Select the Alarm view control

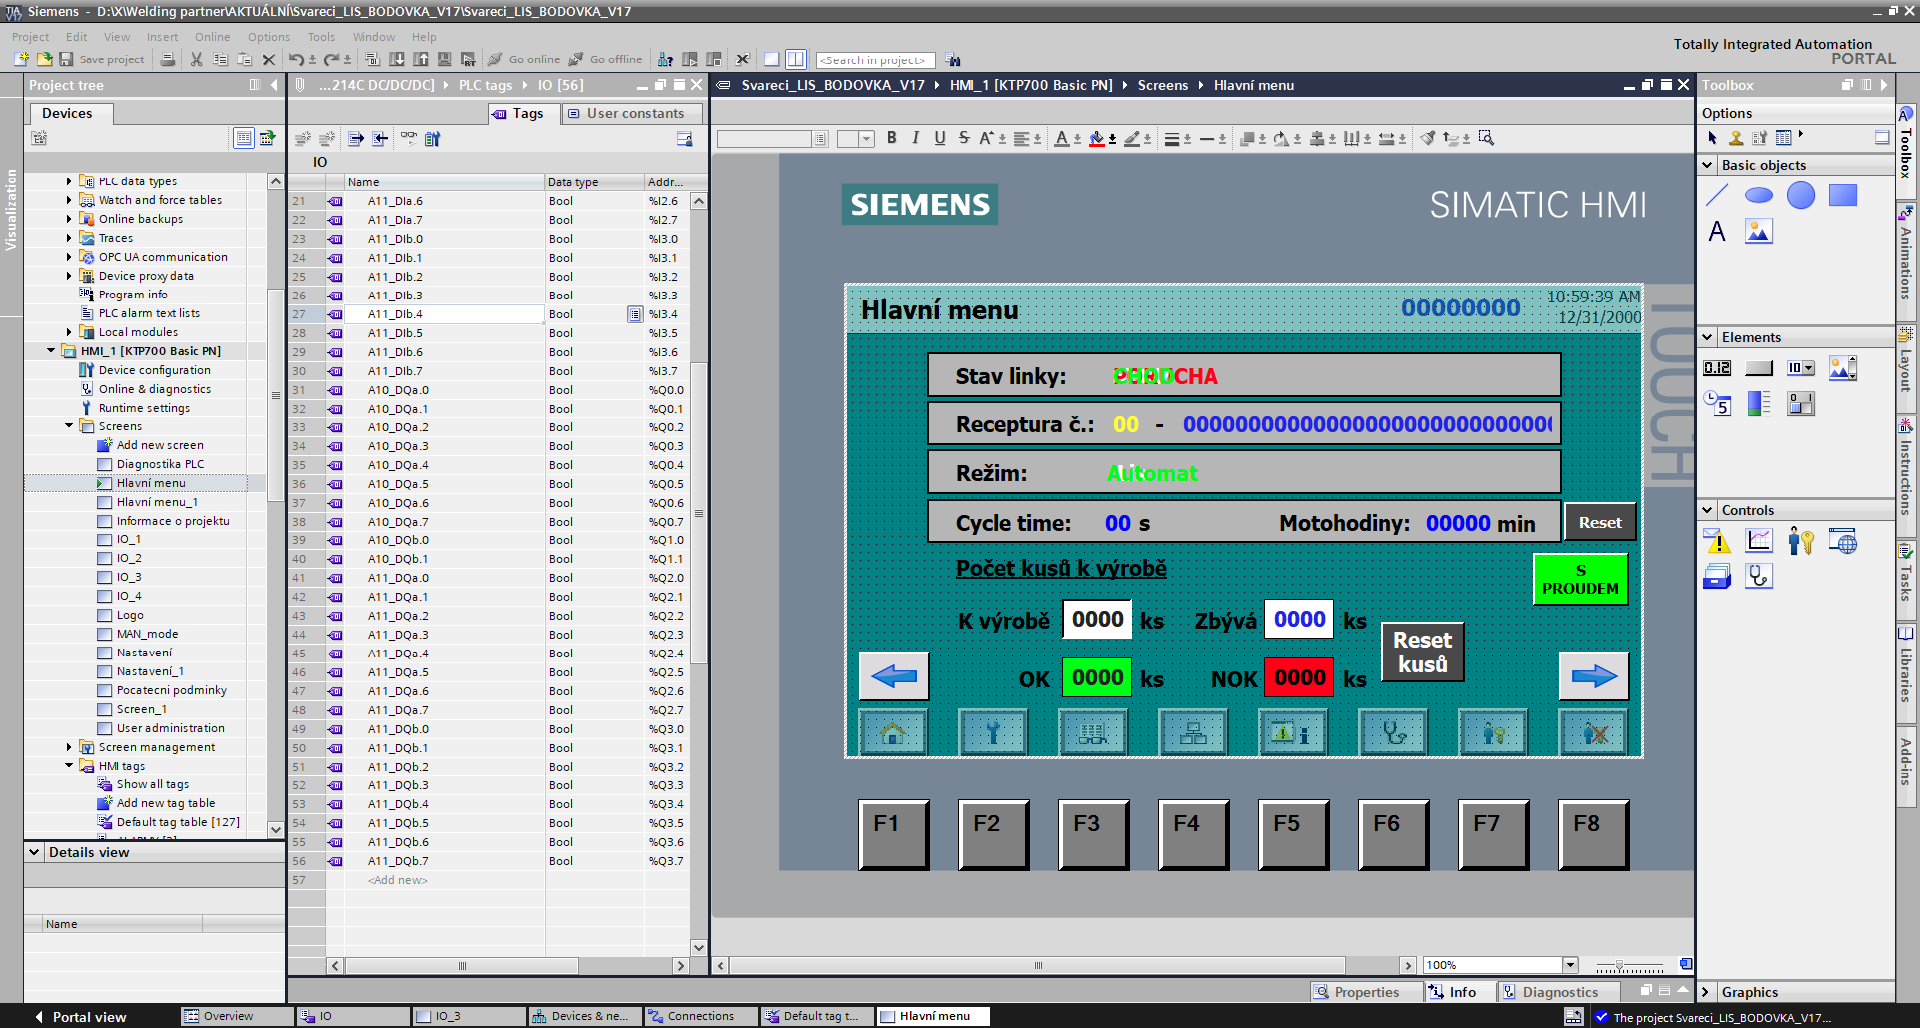coord(1717,541)
